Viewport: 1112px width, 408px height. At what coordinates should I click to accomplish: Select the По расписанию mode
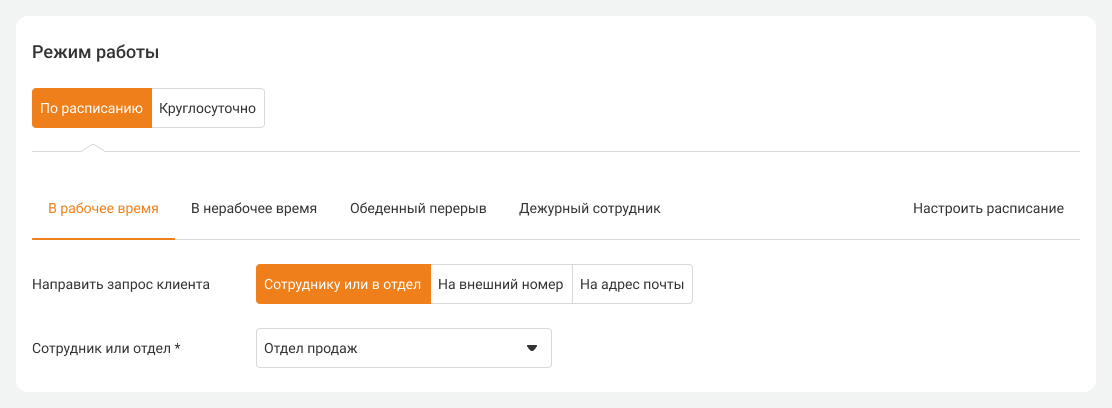point(92,108)
